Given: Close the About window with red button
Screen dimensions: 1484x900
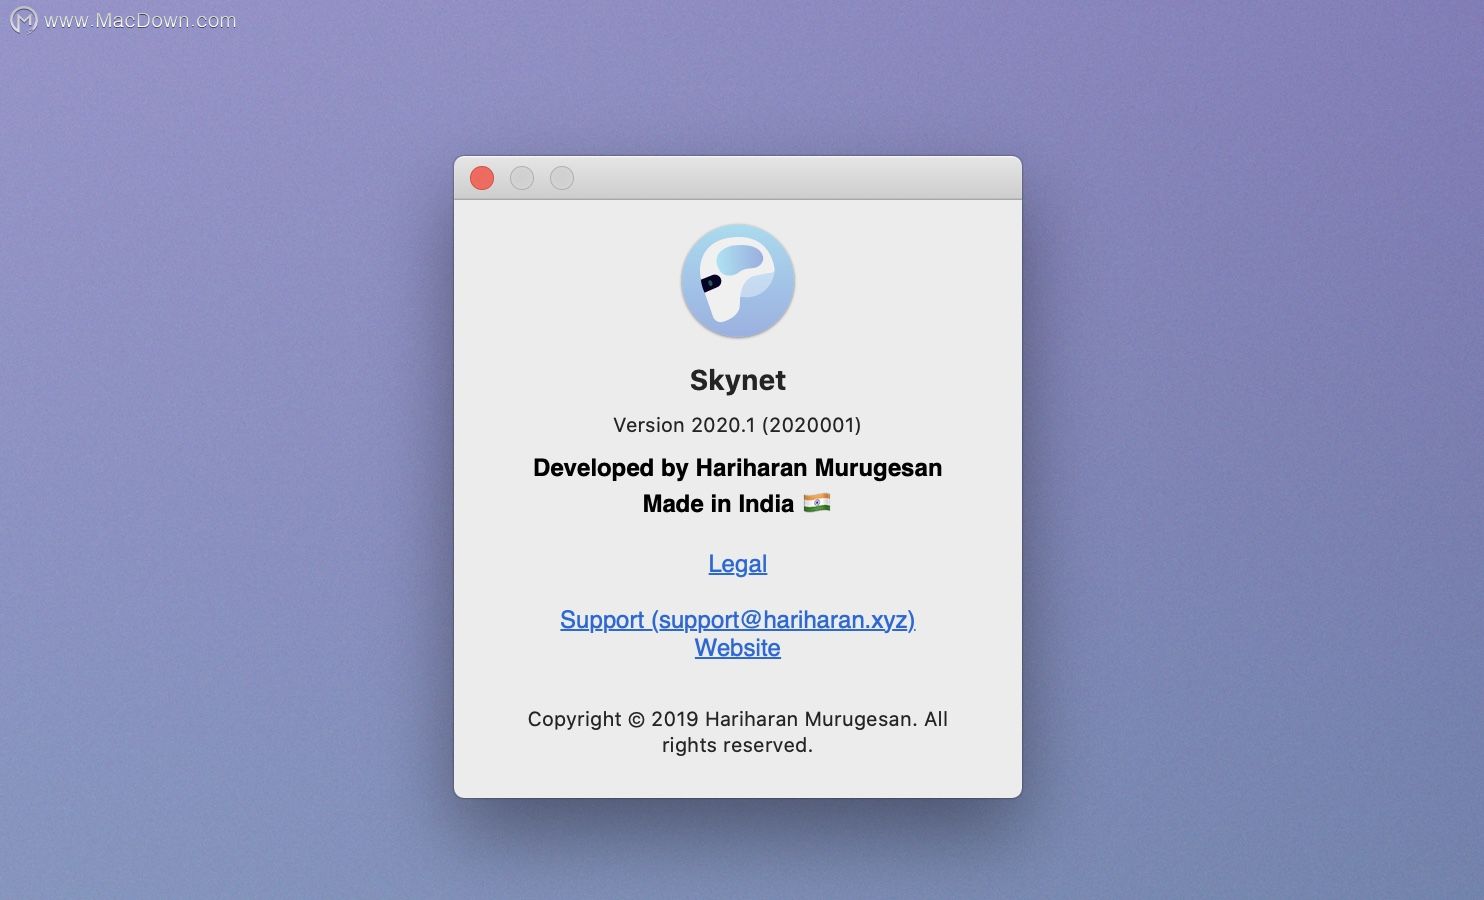Looking at the screenshot, I should point(482,178).
